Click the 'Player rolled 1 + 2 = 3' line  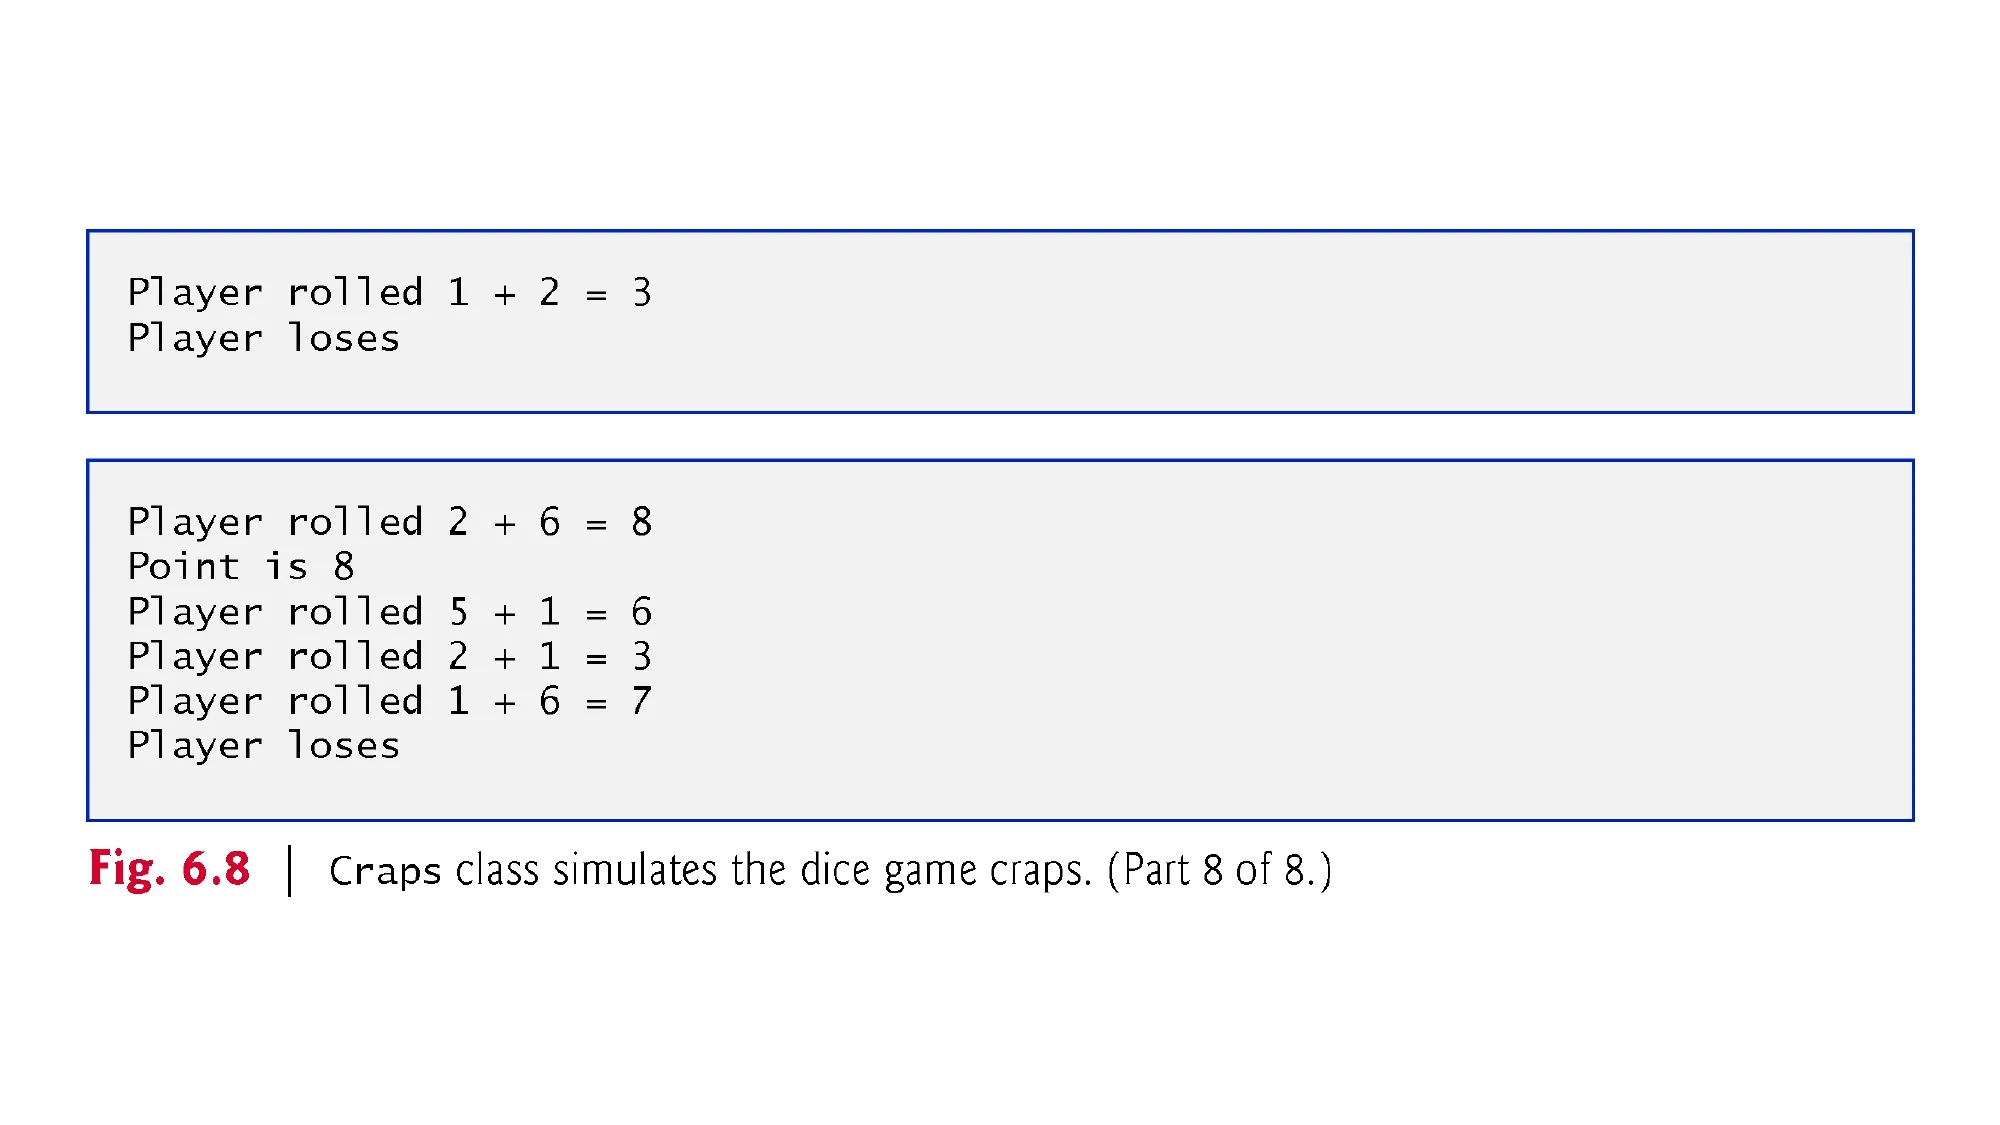click(x=390, y=293)
